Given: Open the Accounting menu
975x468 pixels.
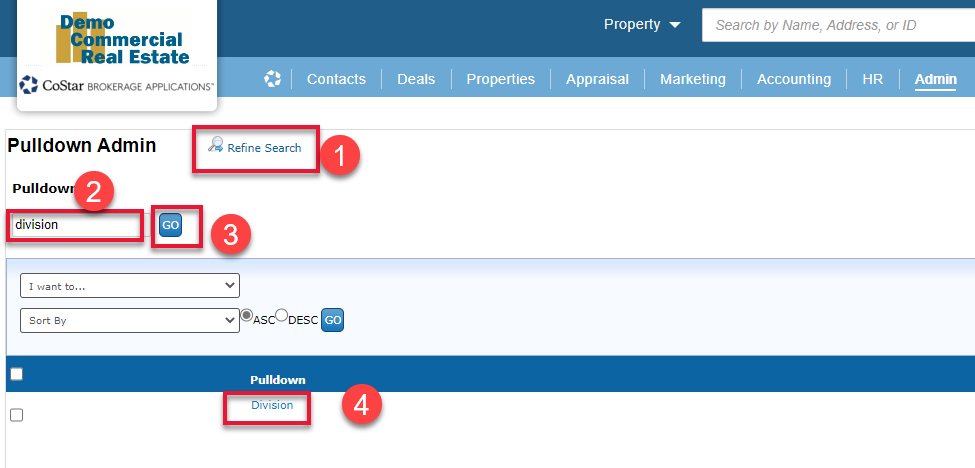Looking at the screenshot, I should (793, 79).
